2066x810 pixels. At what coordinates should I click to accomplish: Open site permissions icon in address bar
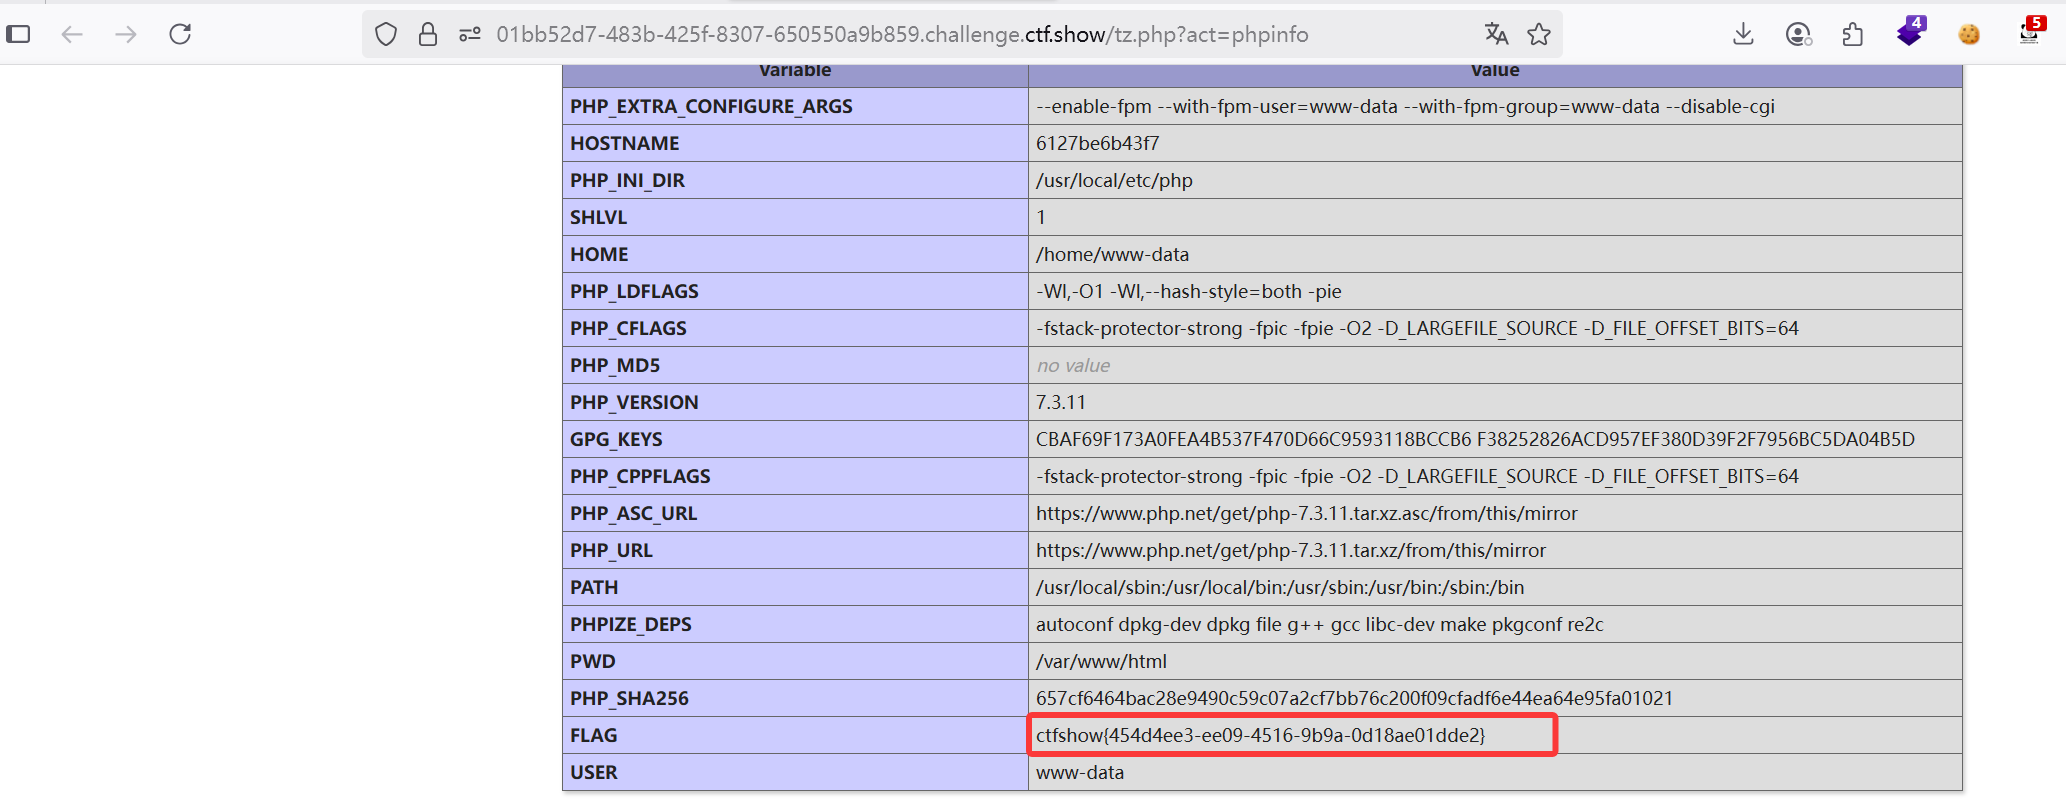(x=469, y=35)
